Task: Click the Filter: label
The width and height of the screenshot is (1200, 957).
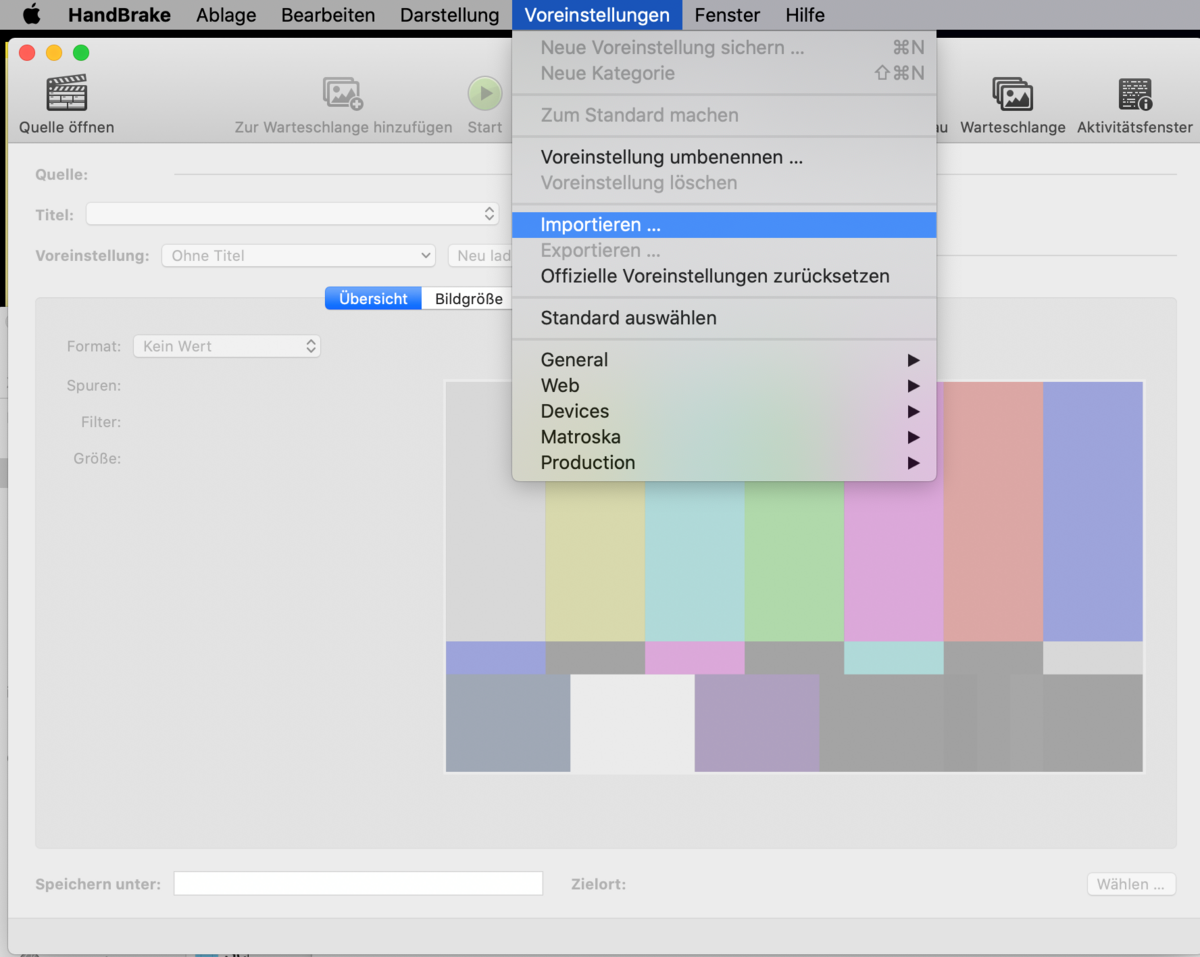Action: point(101,422)
